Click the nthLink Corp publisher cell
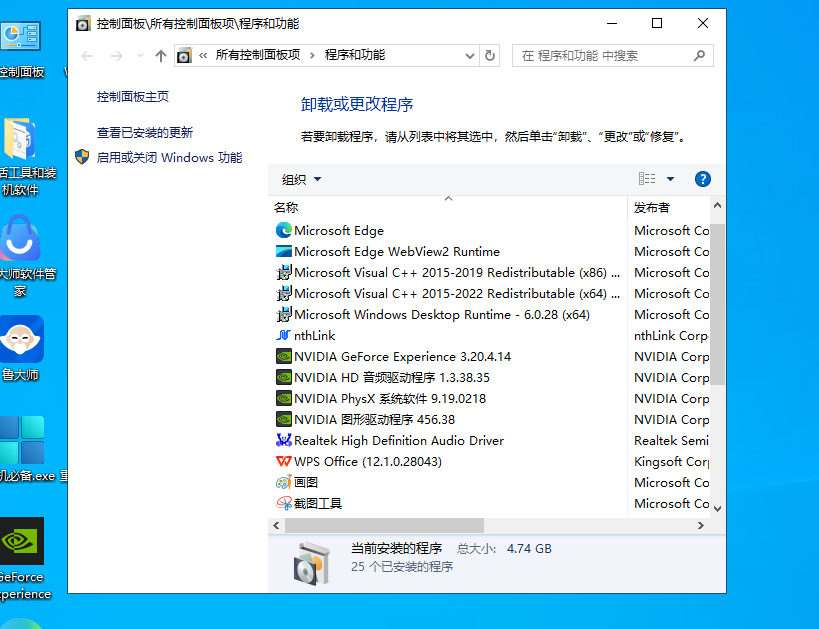This screenshot has height=629, width=819. pos(671,336)
